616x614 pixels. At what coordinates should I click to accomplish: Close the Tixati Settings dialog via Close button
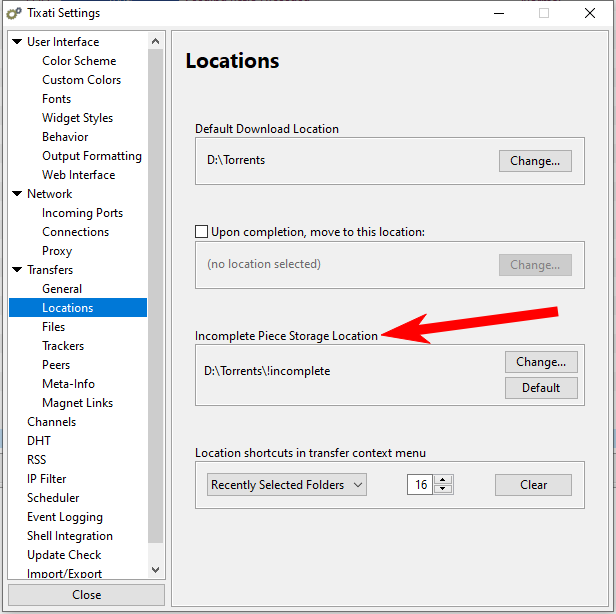click(86, 595)
